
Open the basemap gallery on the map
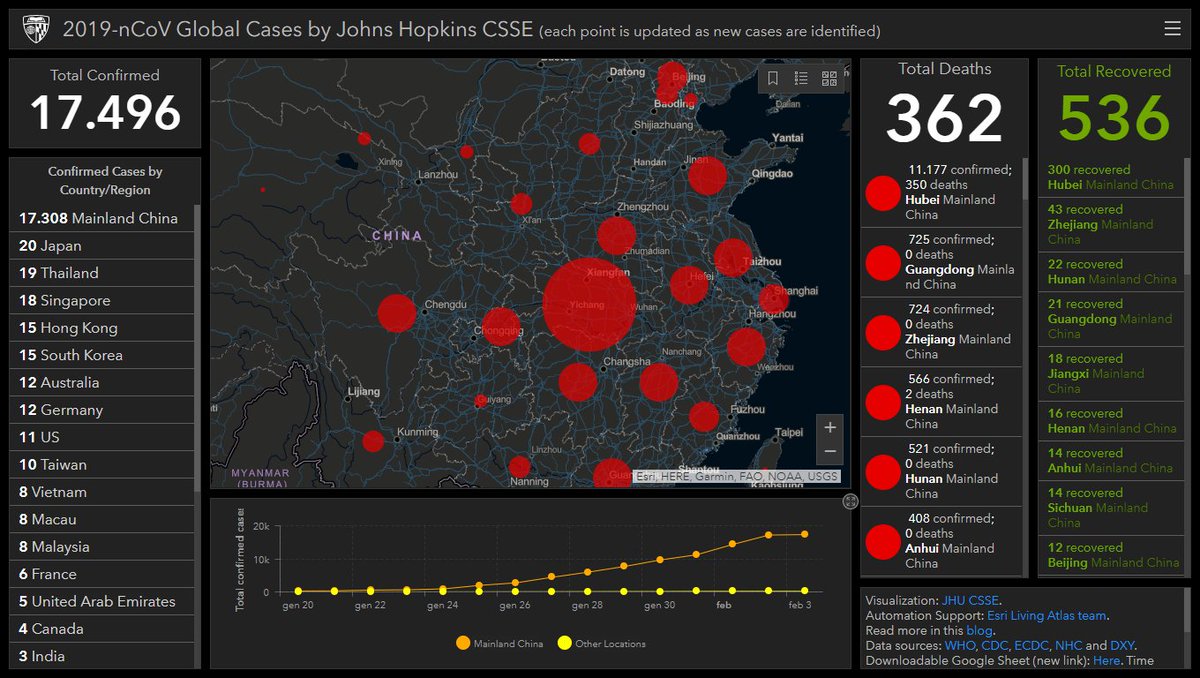tap(830, 78)
